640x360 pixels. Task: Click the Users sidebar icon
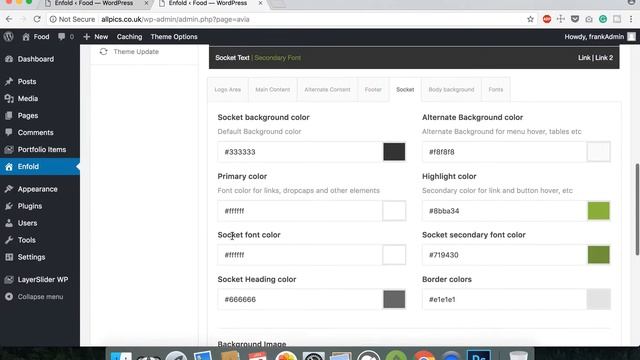[9, 223]
